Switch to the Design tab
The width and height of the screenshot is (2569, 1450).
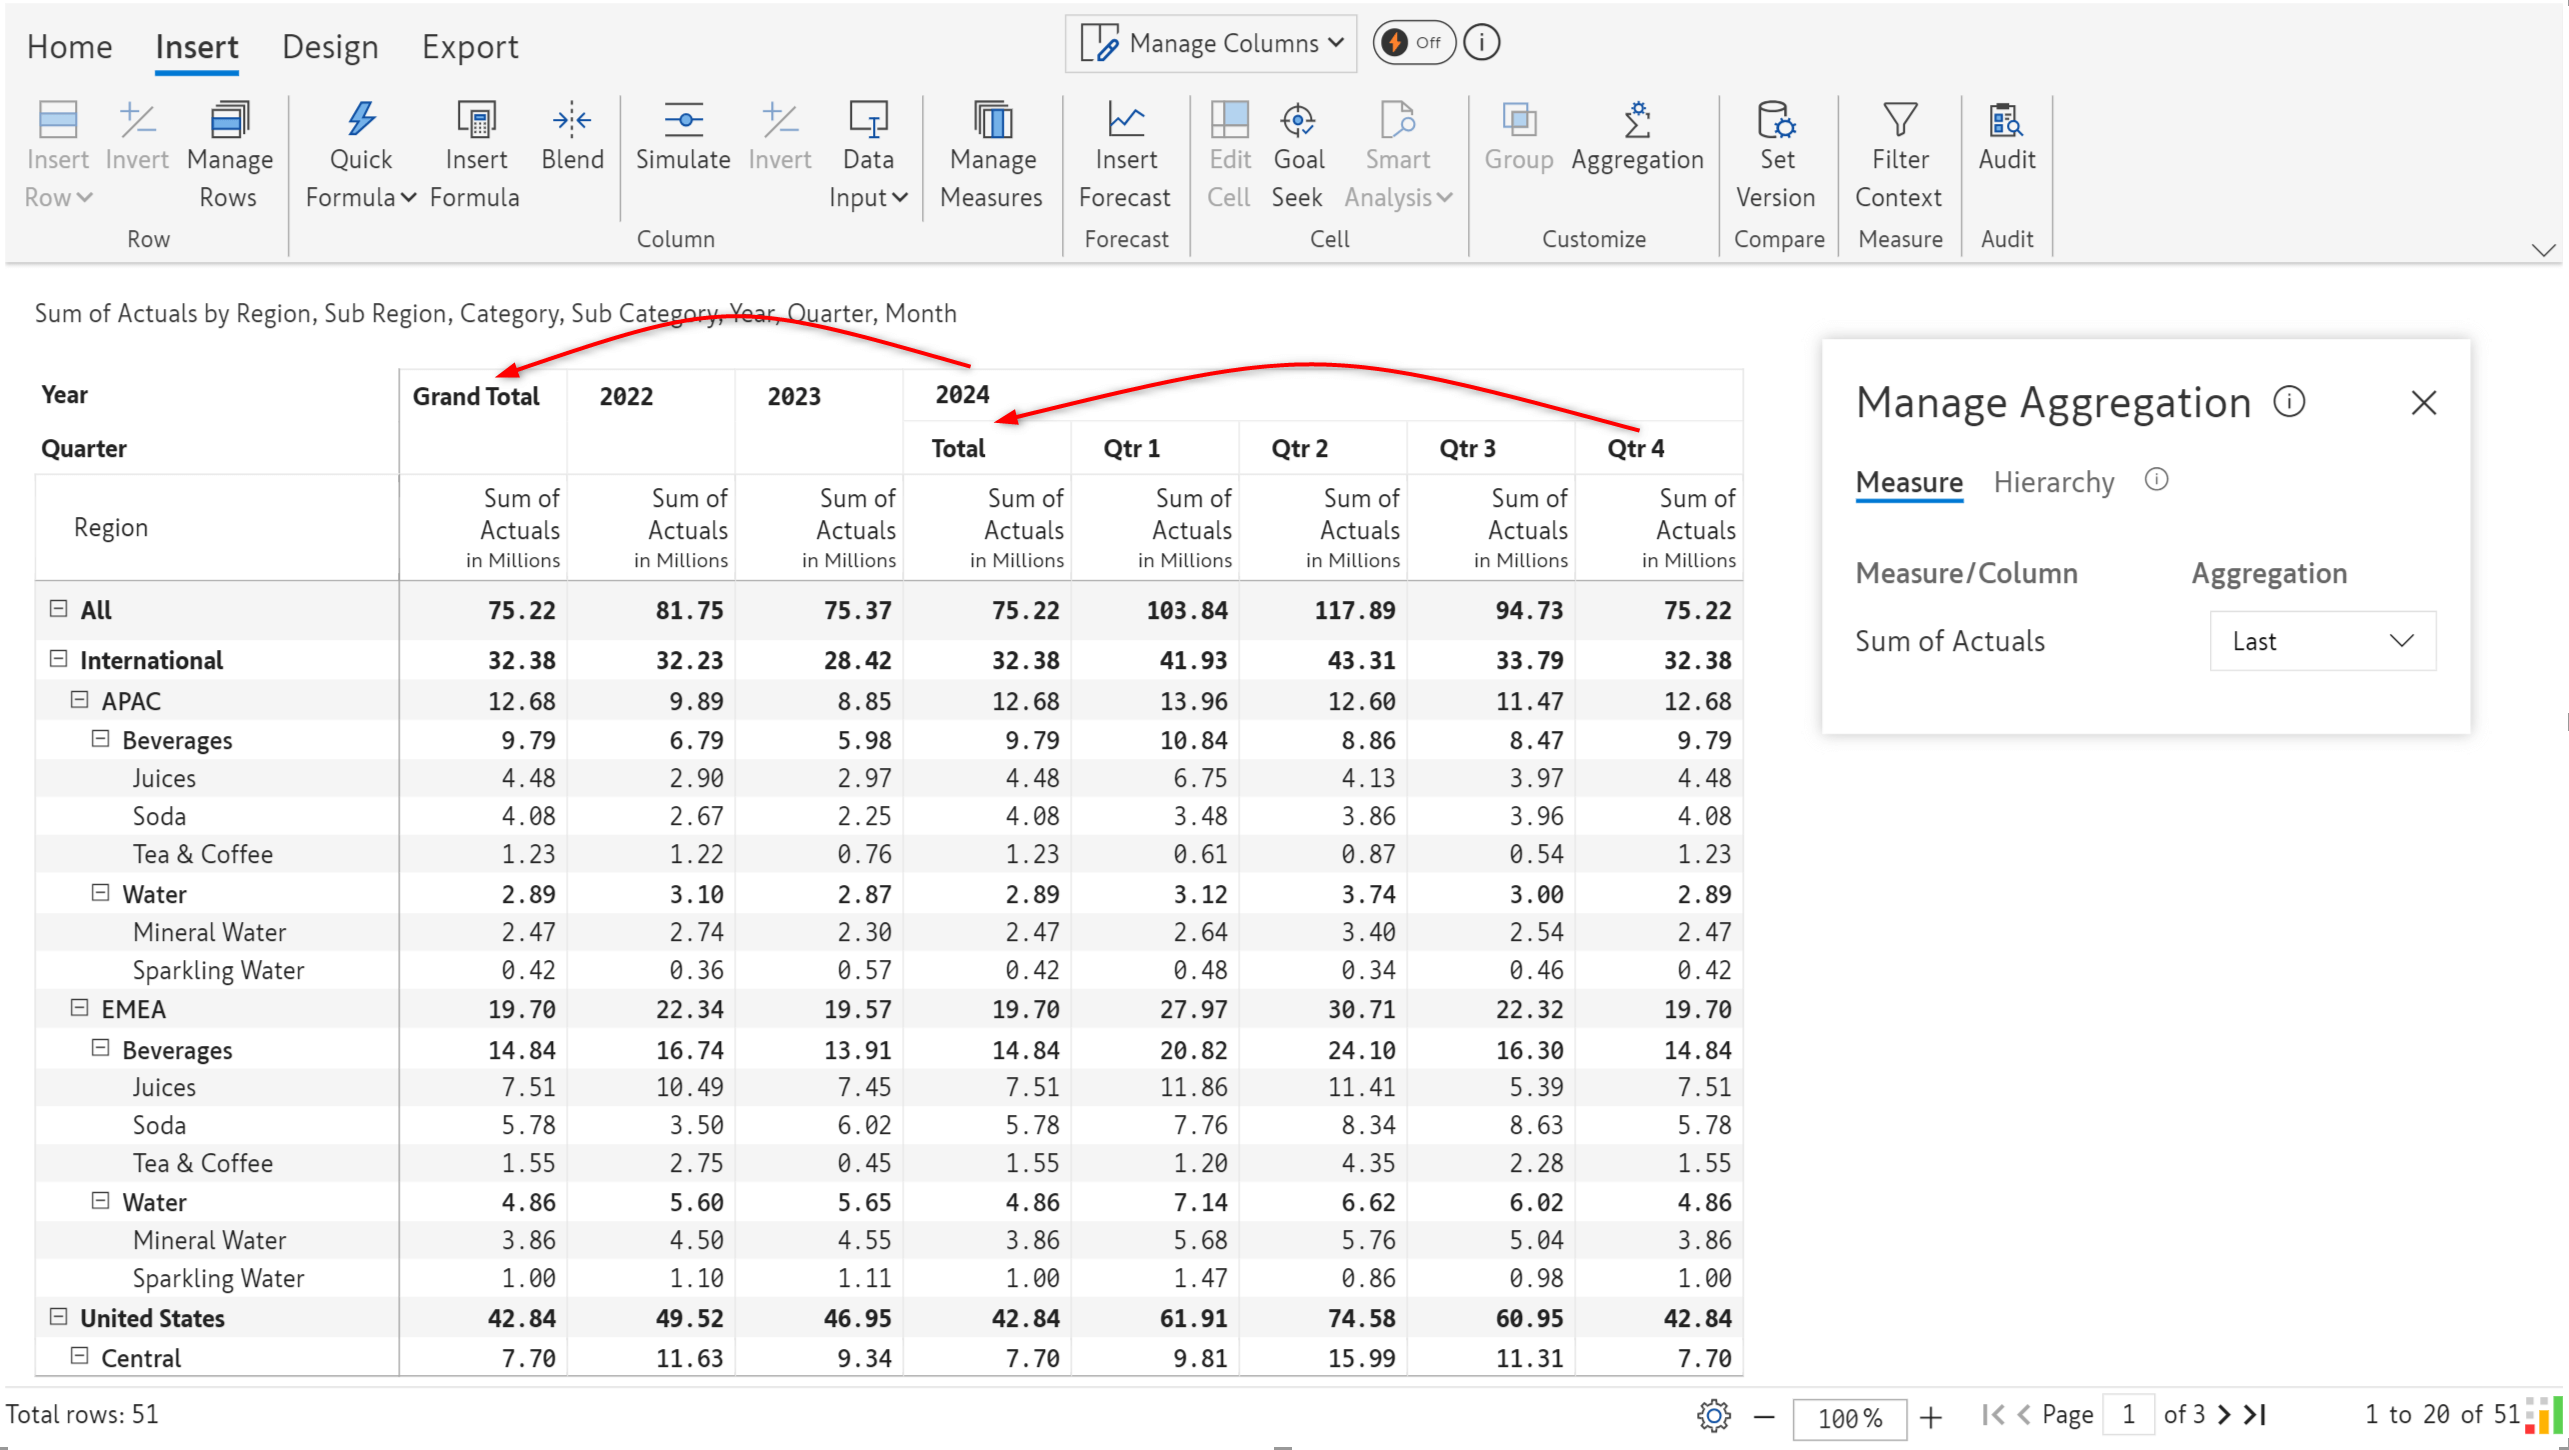[330, 47]
